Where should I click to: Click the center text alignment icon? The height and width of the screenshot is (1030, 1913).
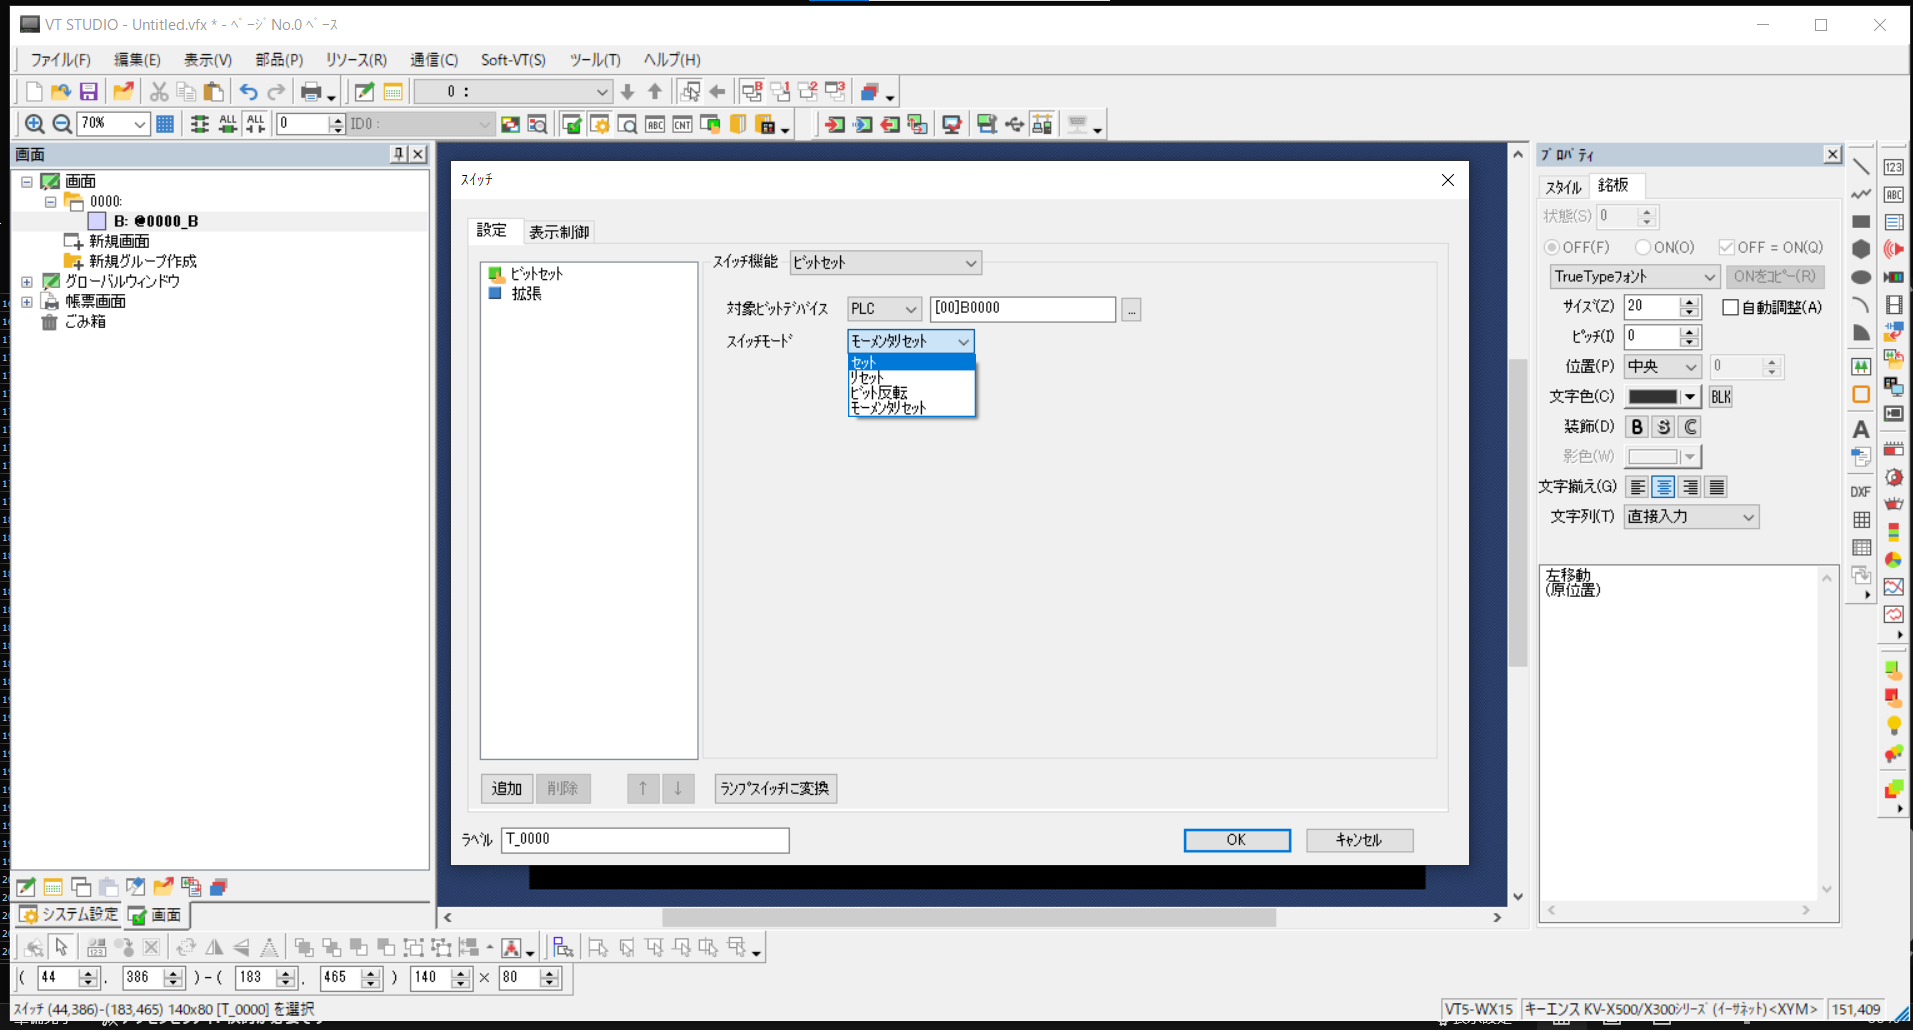click(x=1663, y=487)
